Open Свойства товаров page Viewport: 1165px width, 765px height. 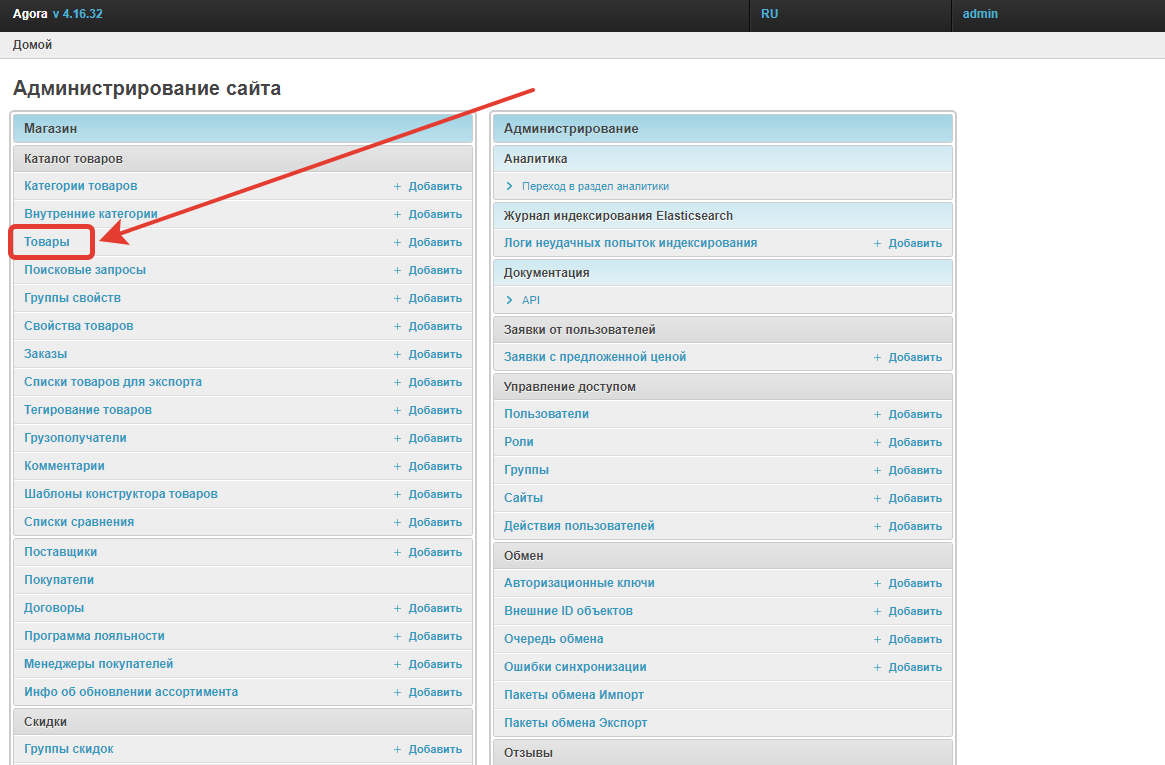click(x=78, y=326)
